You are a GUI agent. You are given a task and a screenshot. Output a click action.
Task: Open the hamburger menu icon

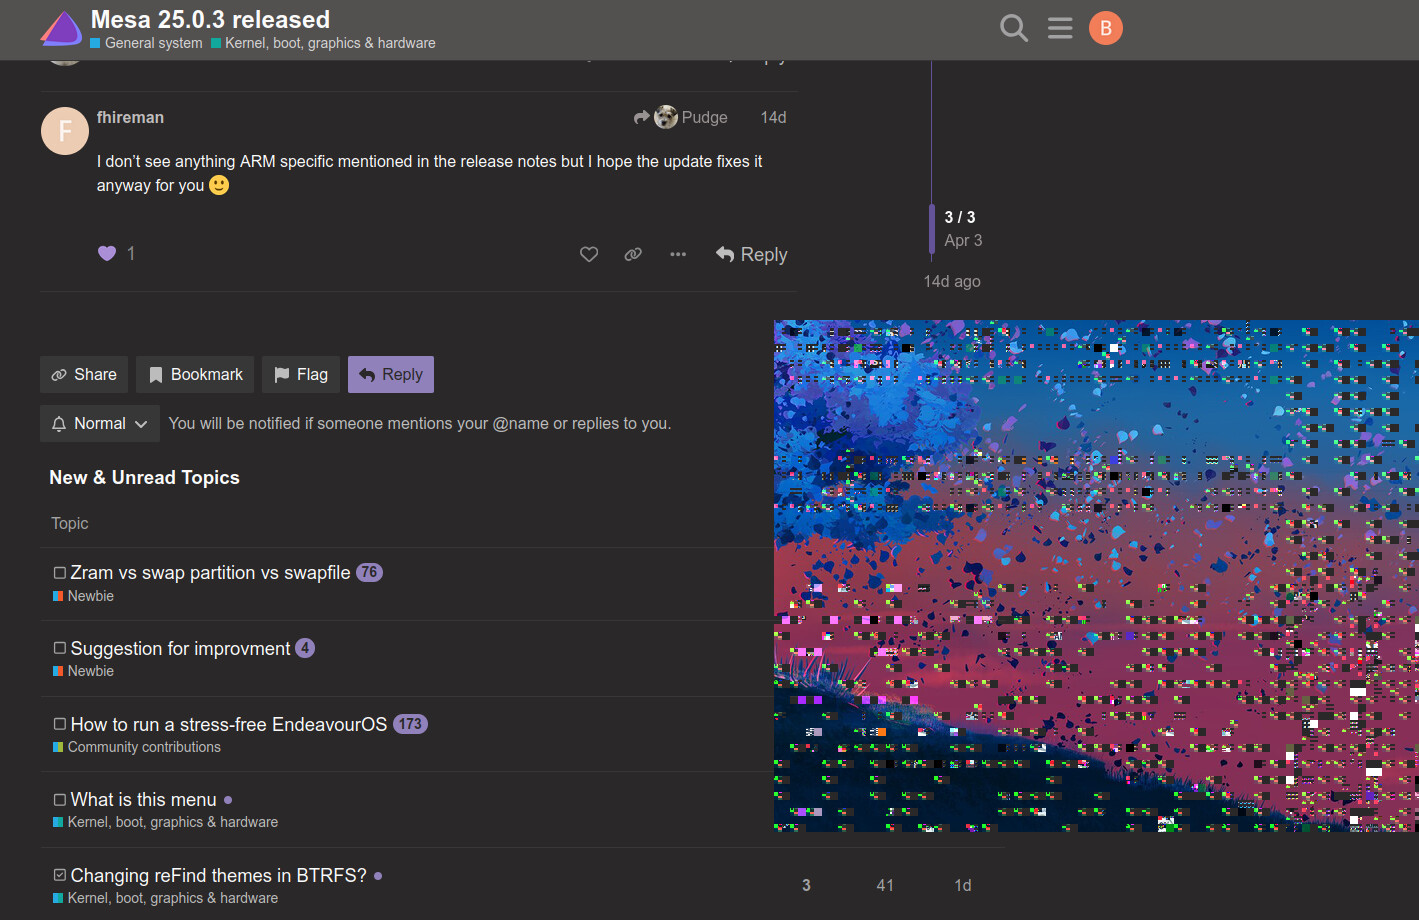[1060, 28]
